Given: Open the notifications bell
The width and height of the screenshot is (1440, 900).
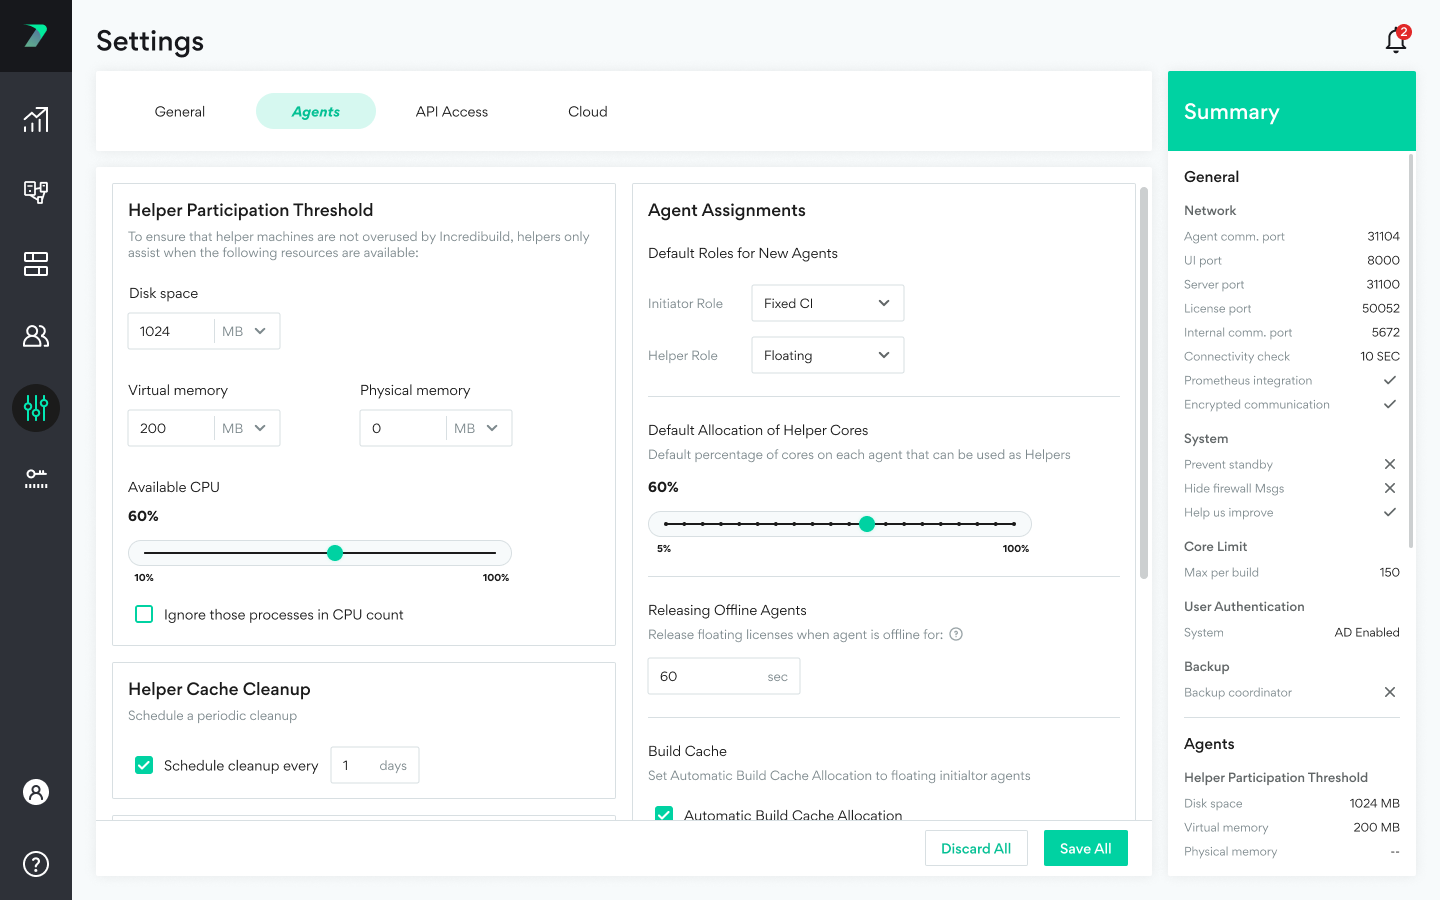Looking at the screenshot, I should (x=1396, y=40).
